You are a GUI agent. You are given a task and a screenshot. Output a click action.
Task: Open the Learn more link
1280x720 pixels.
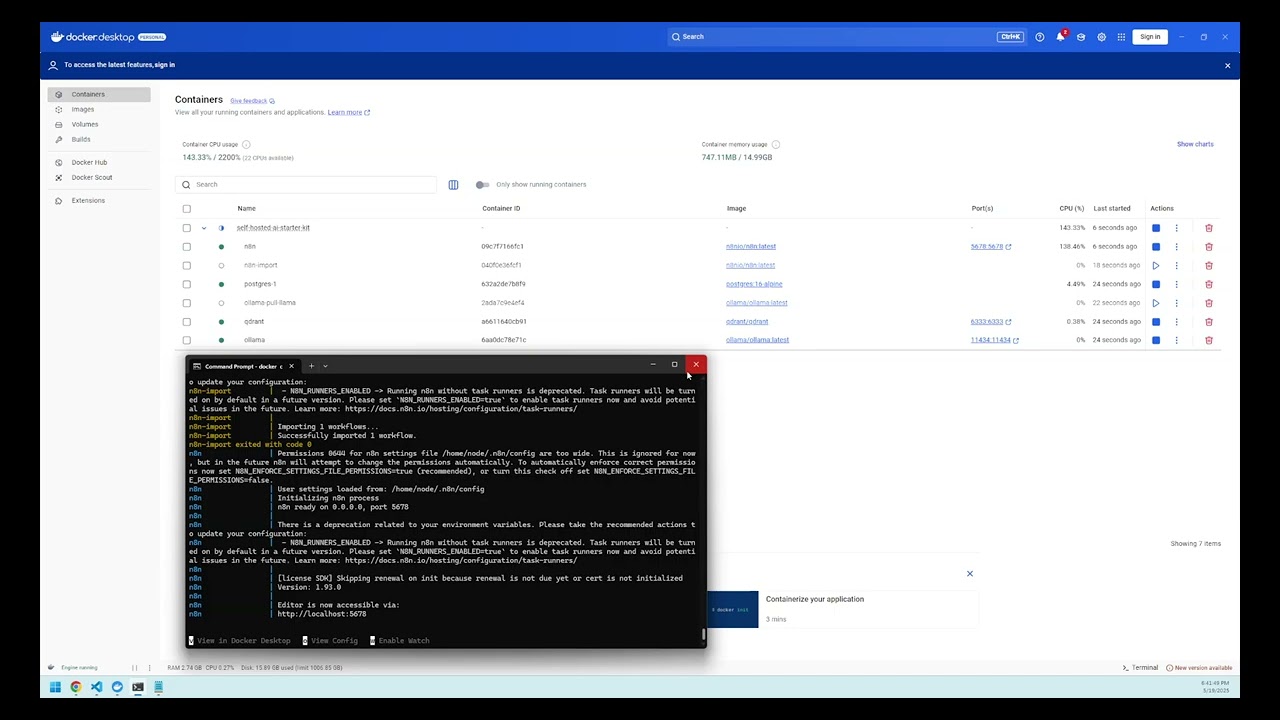[349, 112]
